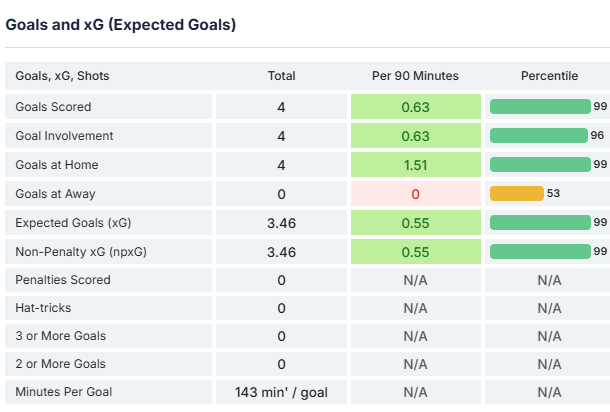The image size is (610, 412).
Task: Click the red Goals at Away per-90 cell
Action: [x=415, y=194]
